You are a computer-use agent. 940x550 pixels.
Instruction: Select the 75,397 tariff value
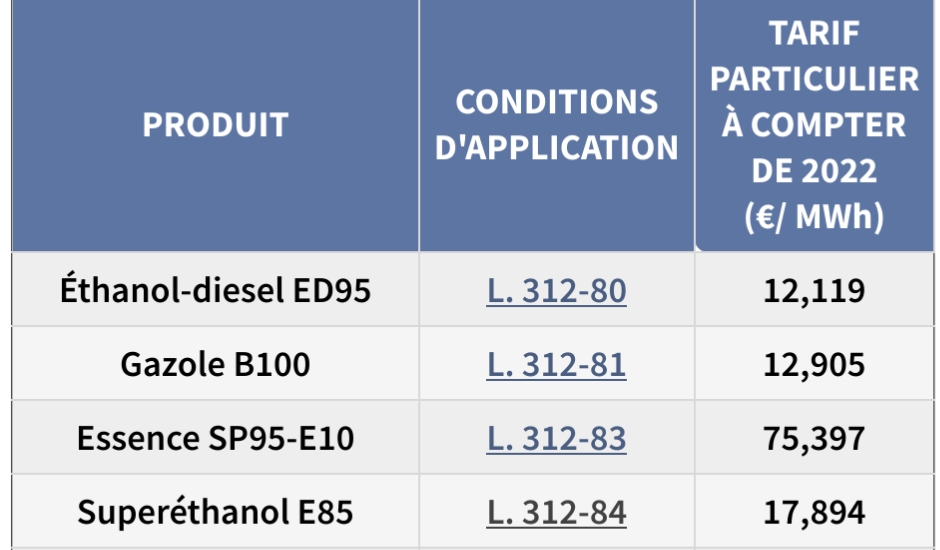point(814,439)
